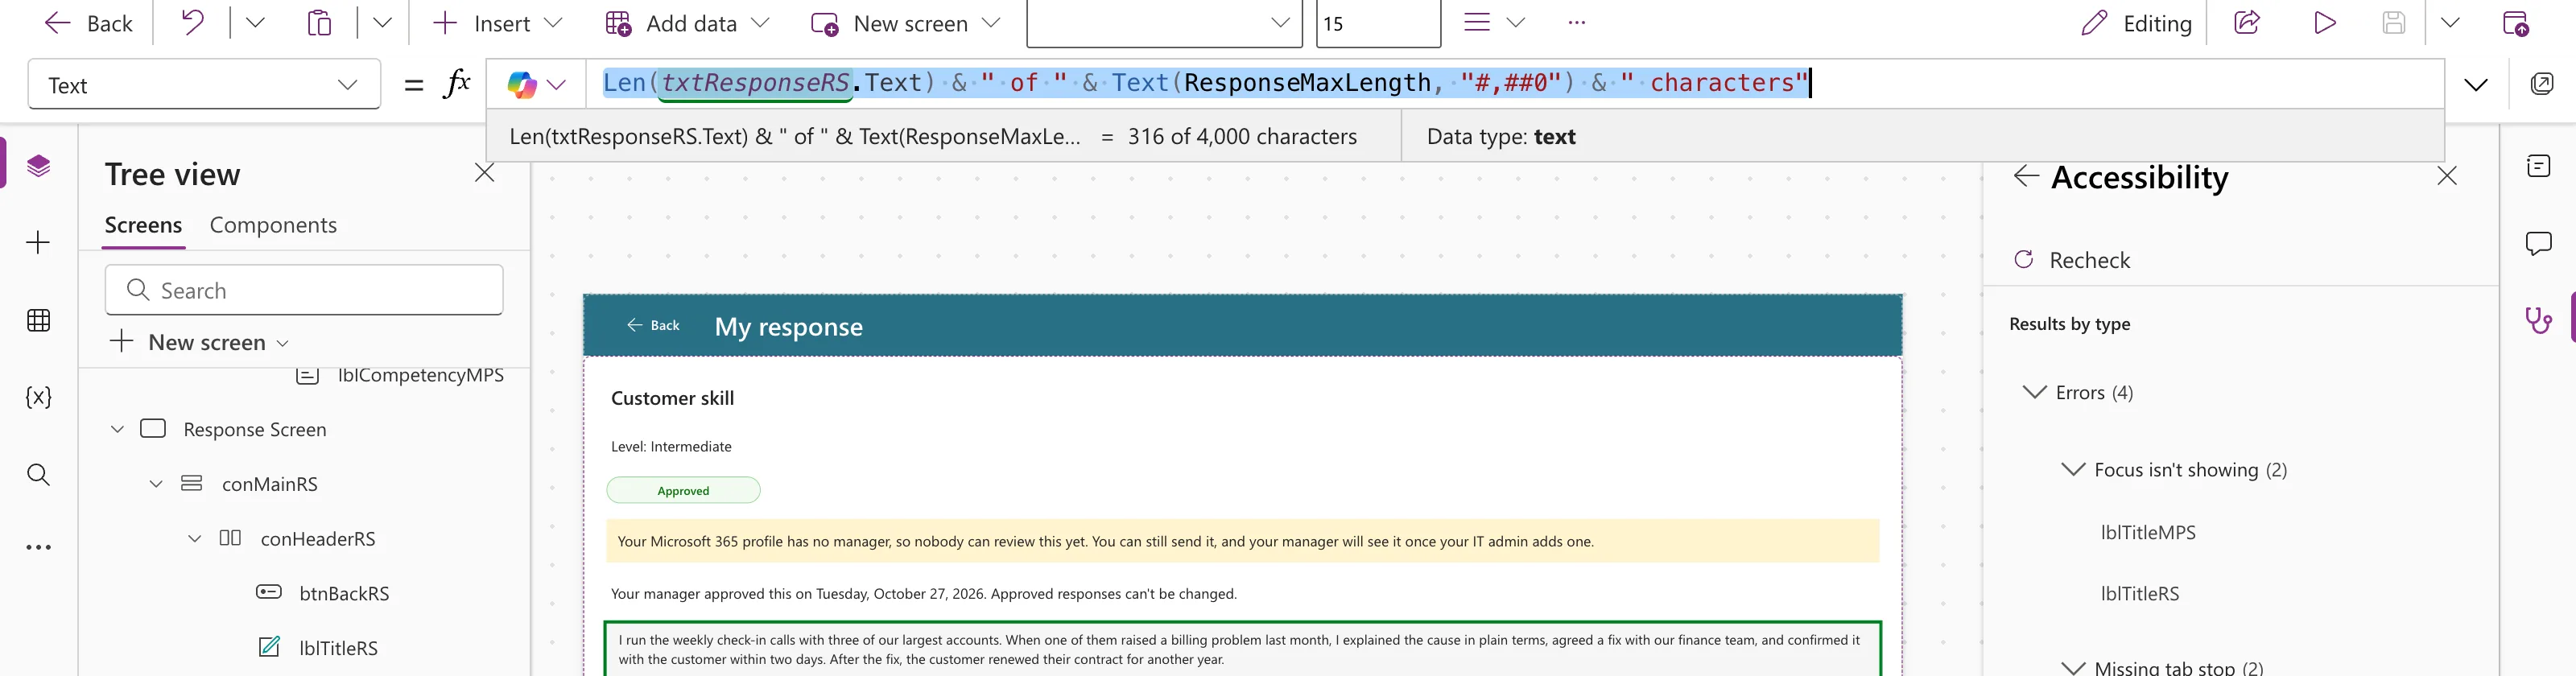Collapse the Errors (4) results group
Screen dimensions: 2576x676
2034,392
